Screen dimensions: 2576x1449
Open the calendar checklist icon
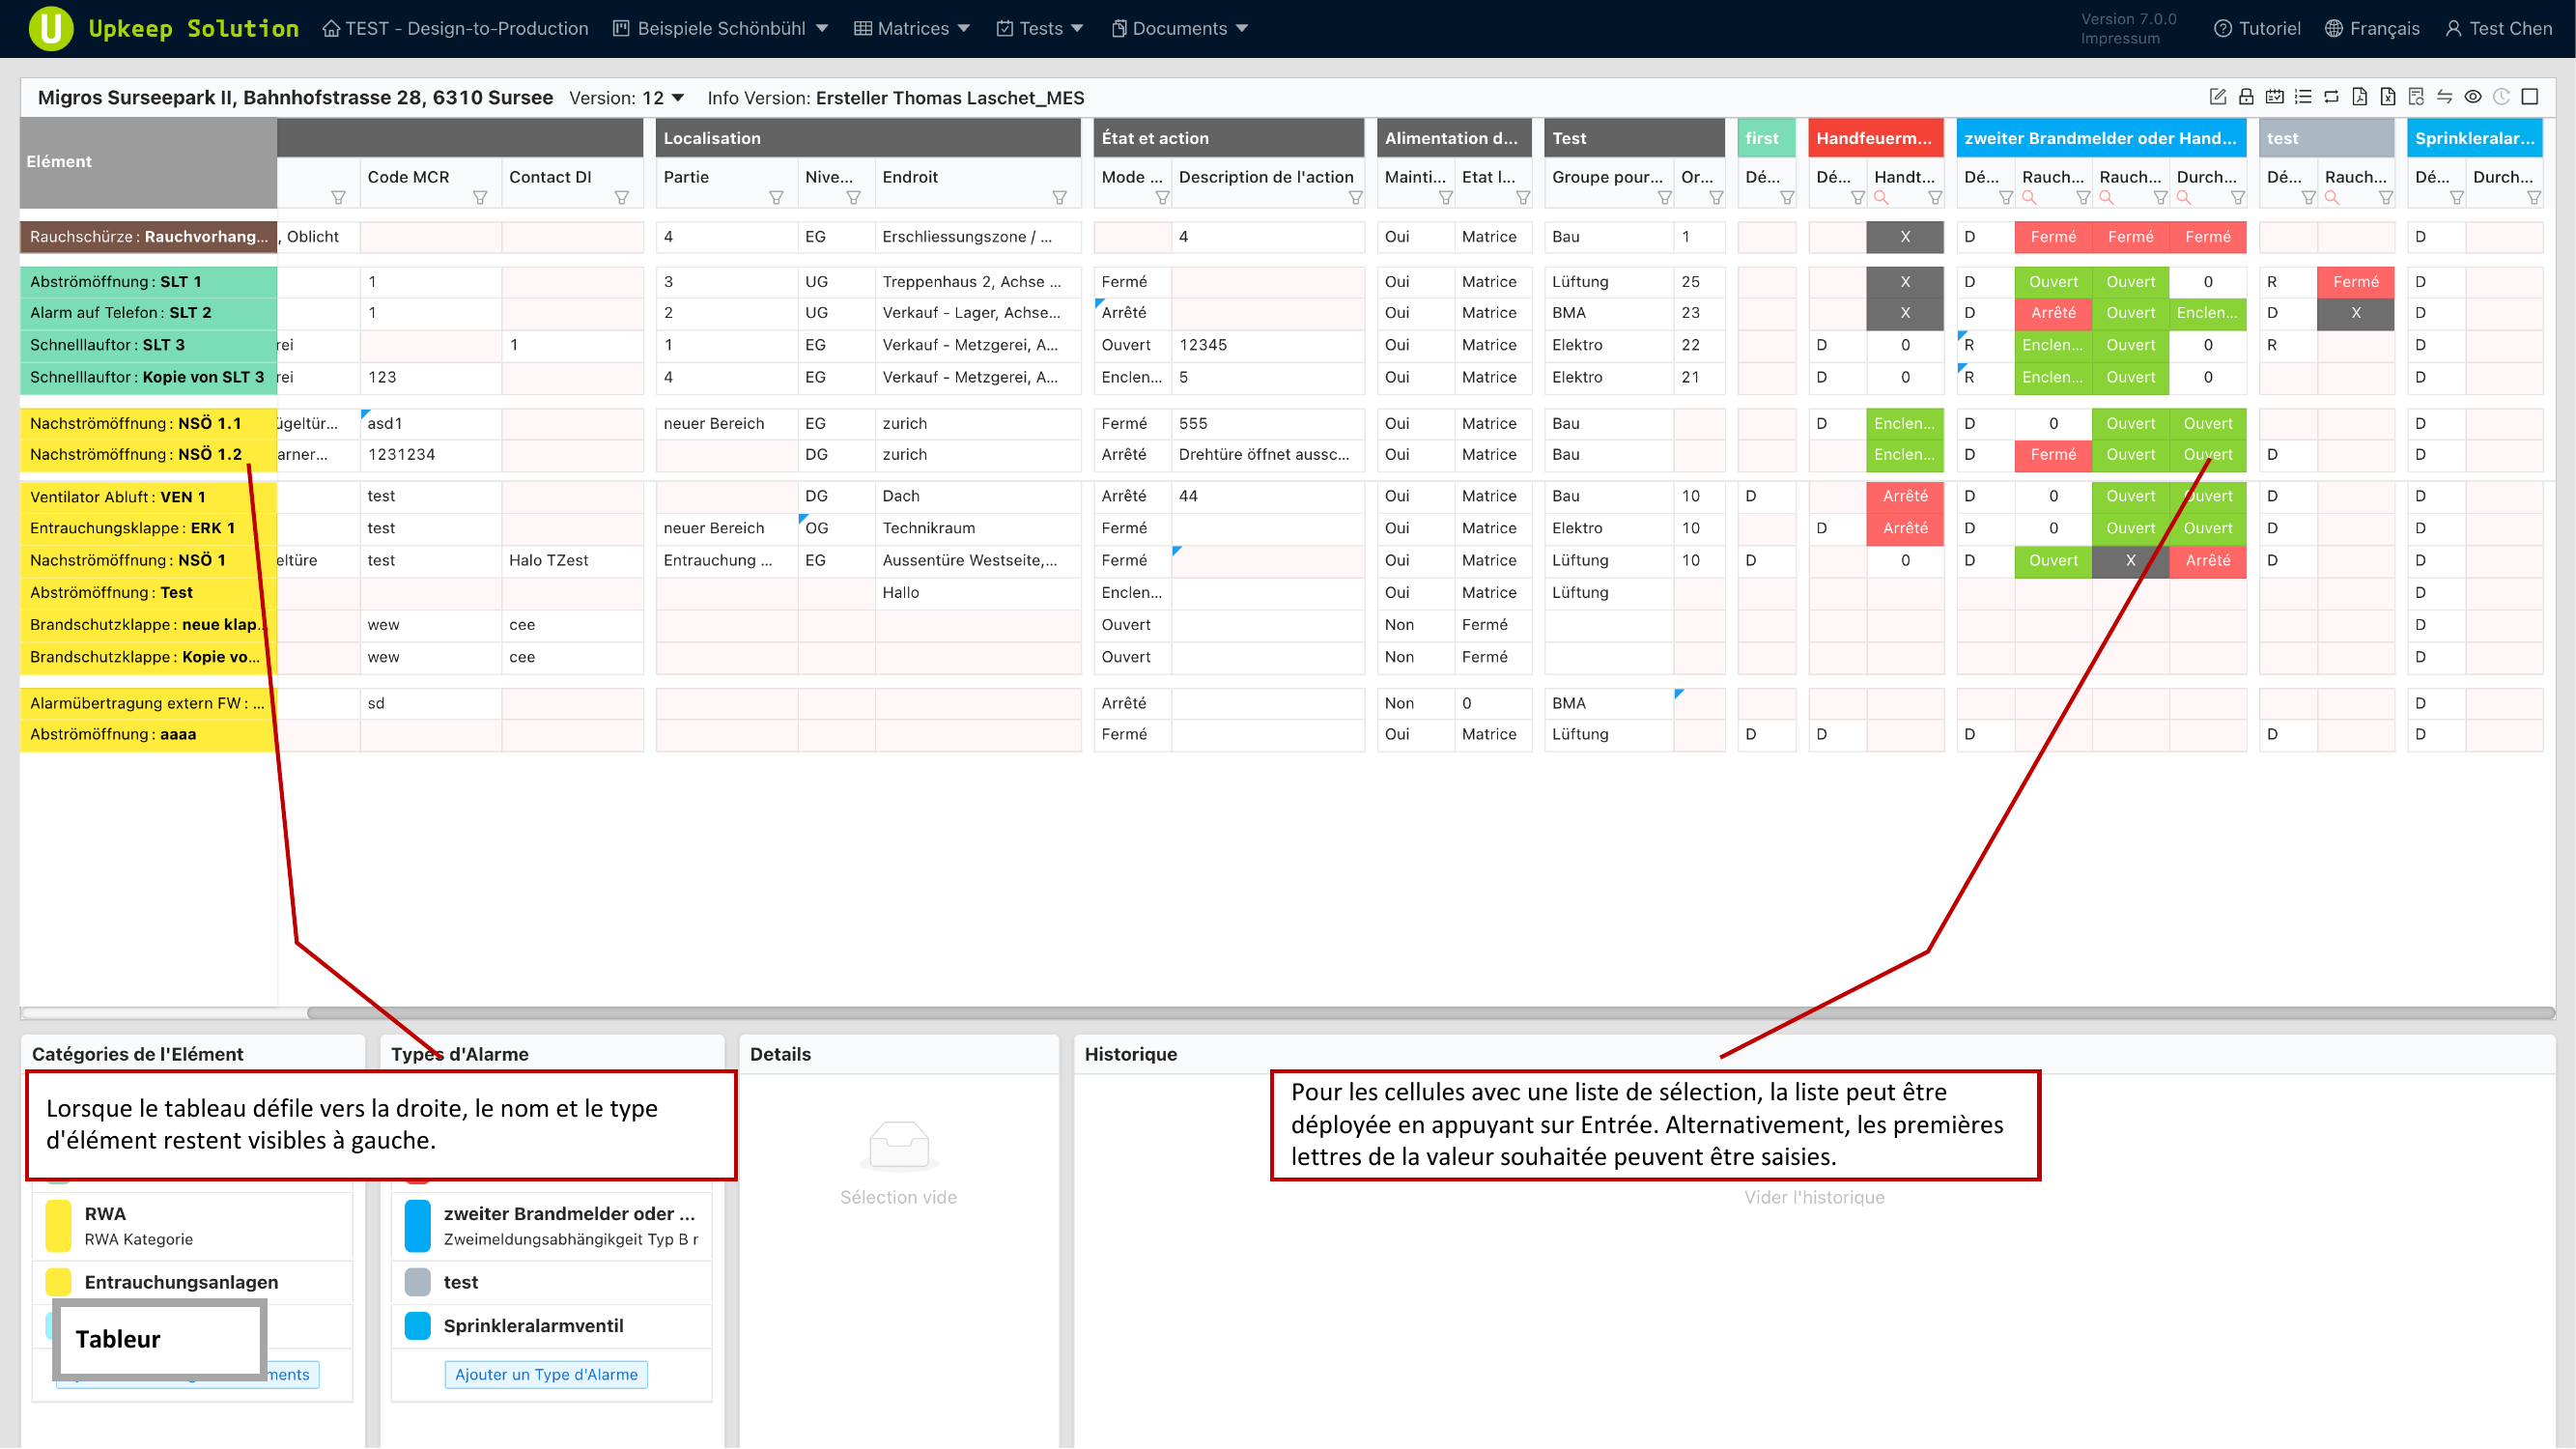point(2274,97)
